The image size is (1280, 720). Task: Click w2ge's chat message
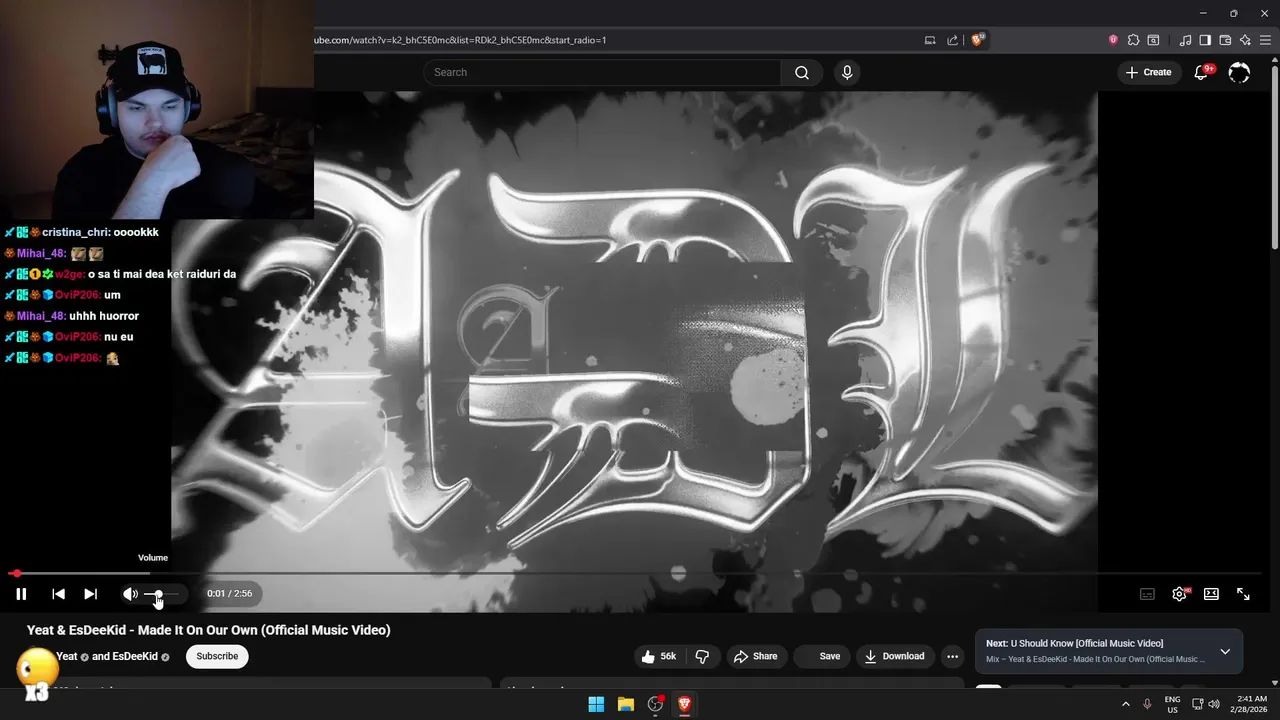click(x=120, y=274)
